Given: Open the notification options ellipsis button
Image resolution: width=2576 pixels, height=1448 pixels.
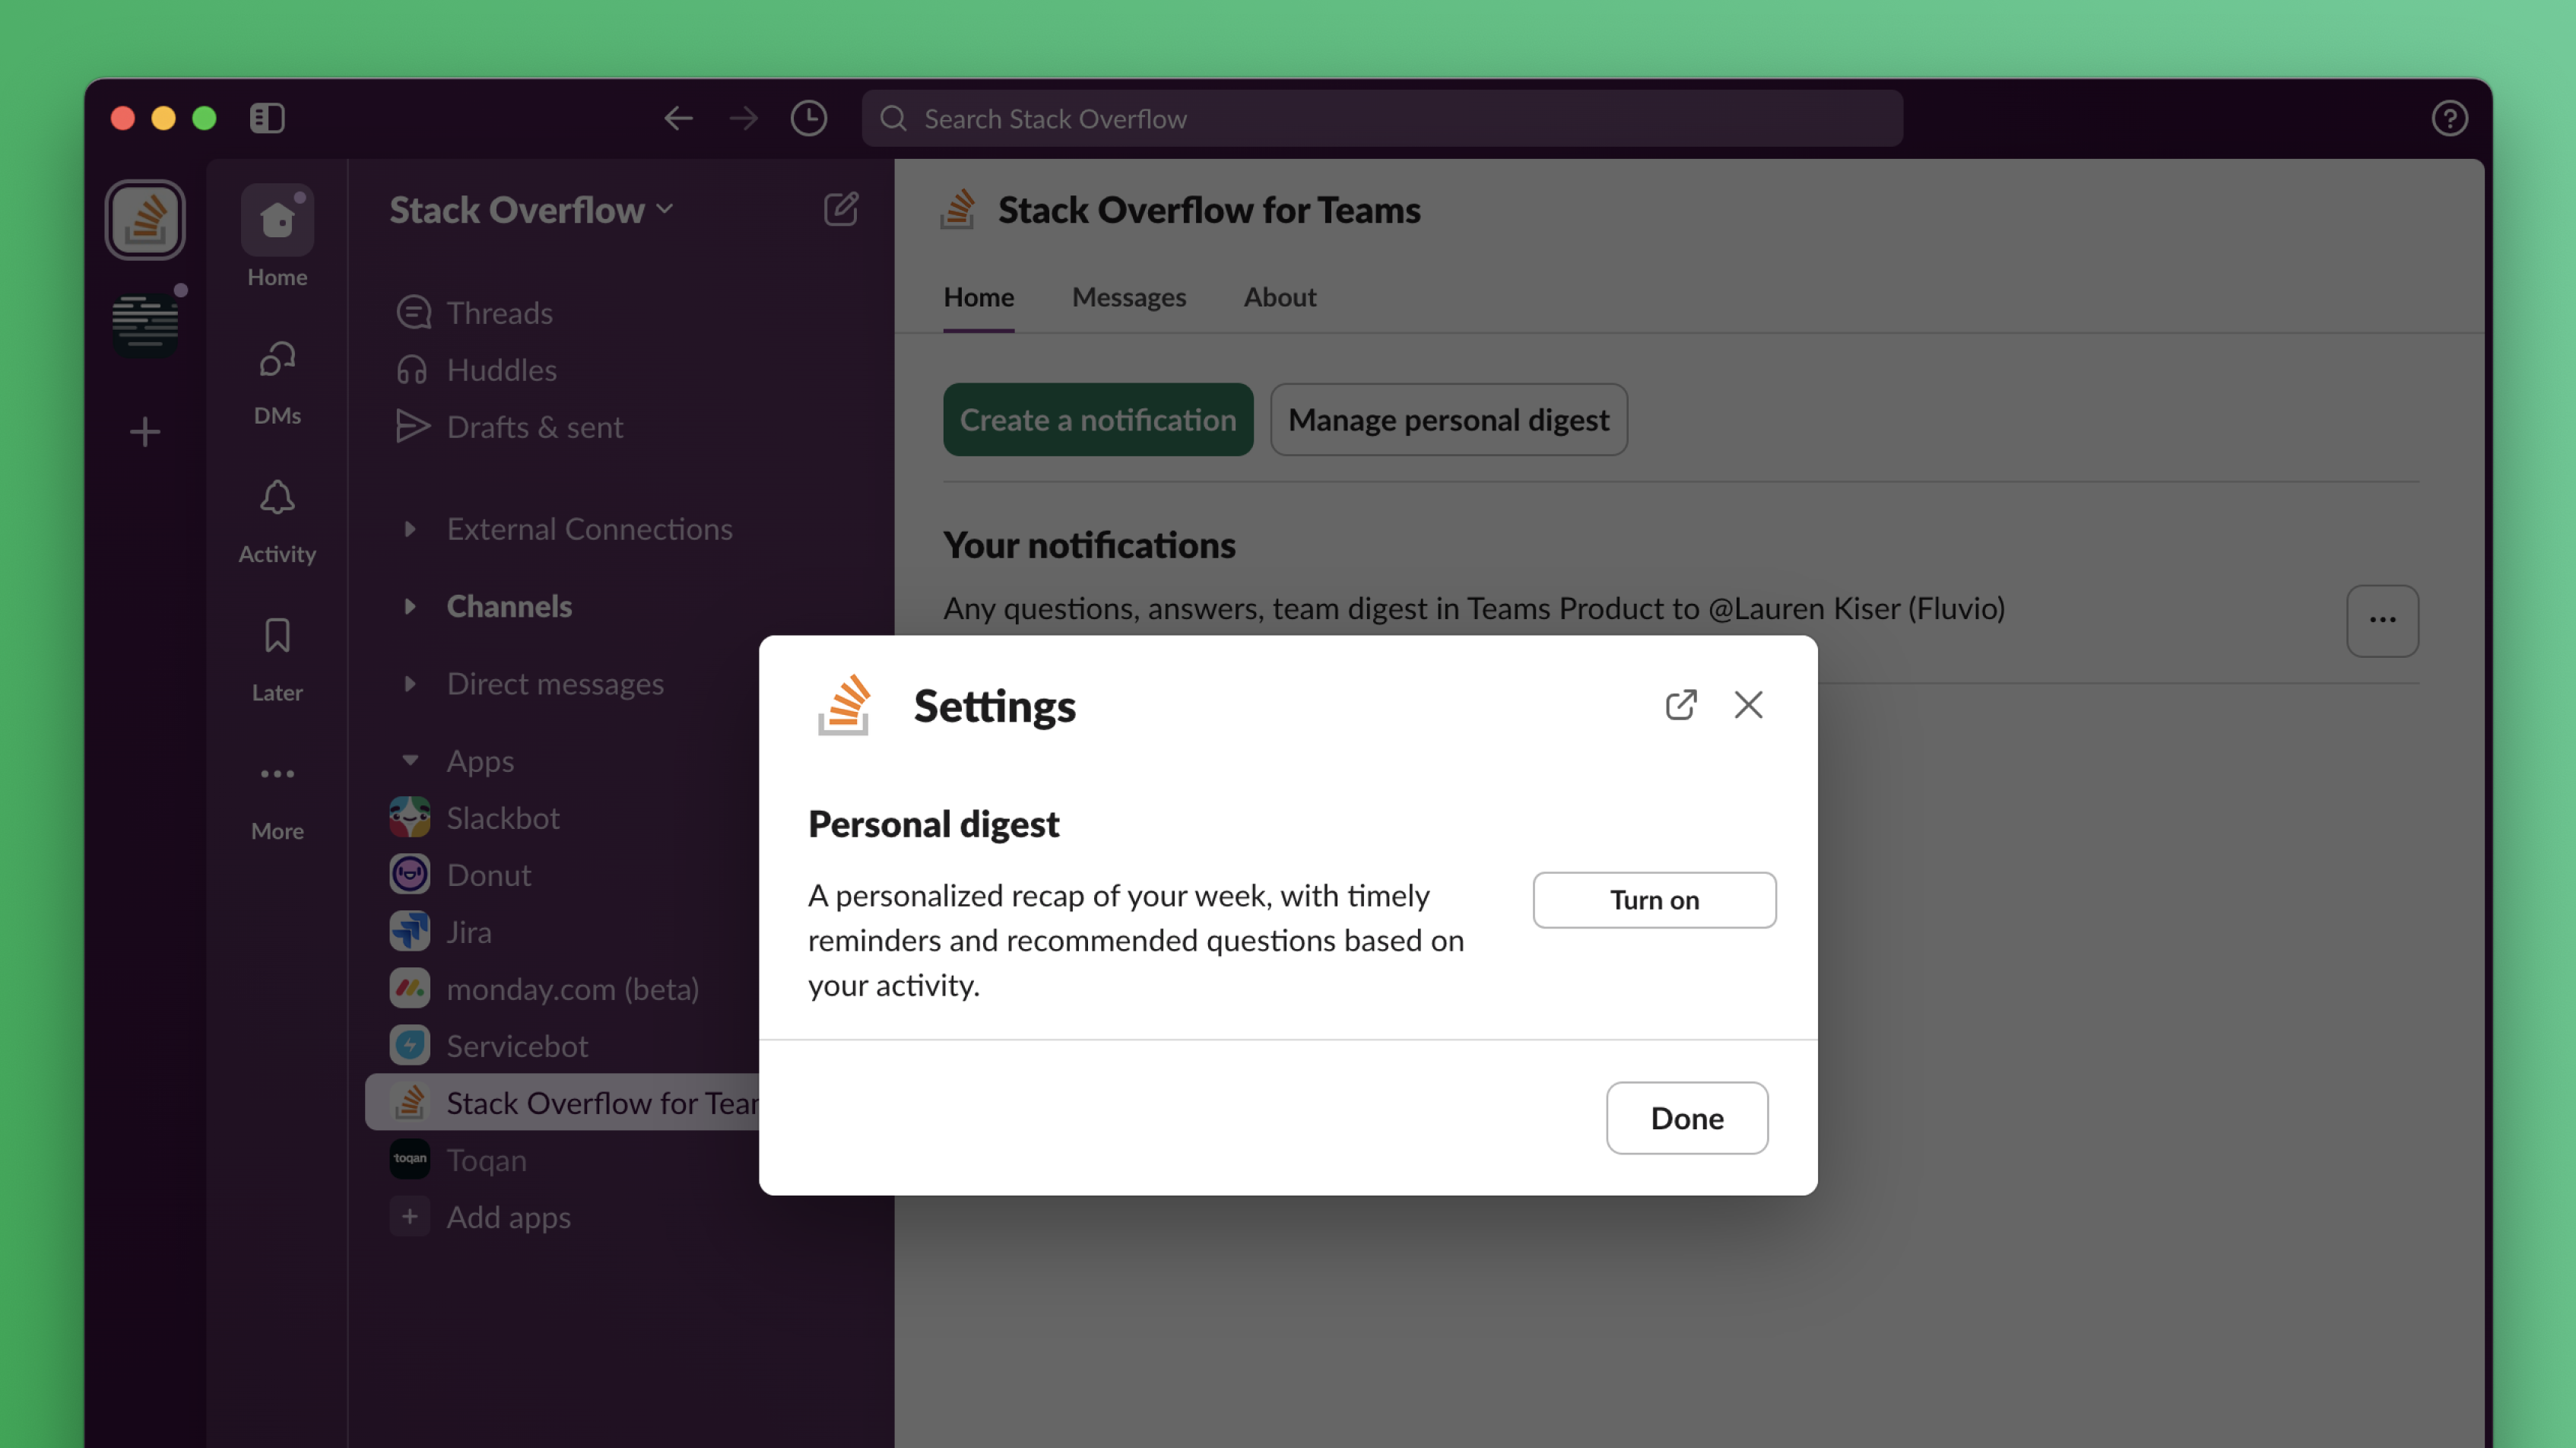Looking at the screenshot, I should pos(2382,621).
